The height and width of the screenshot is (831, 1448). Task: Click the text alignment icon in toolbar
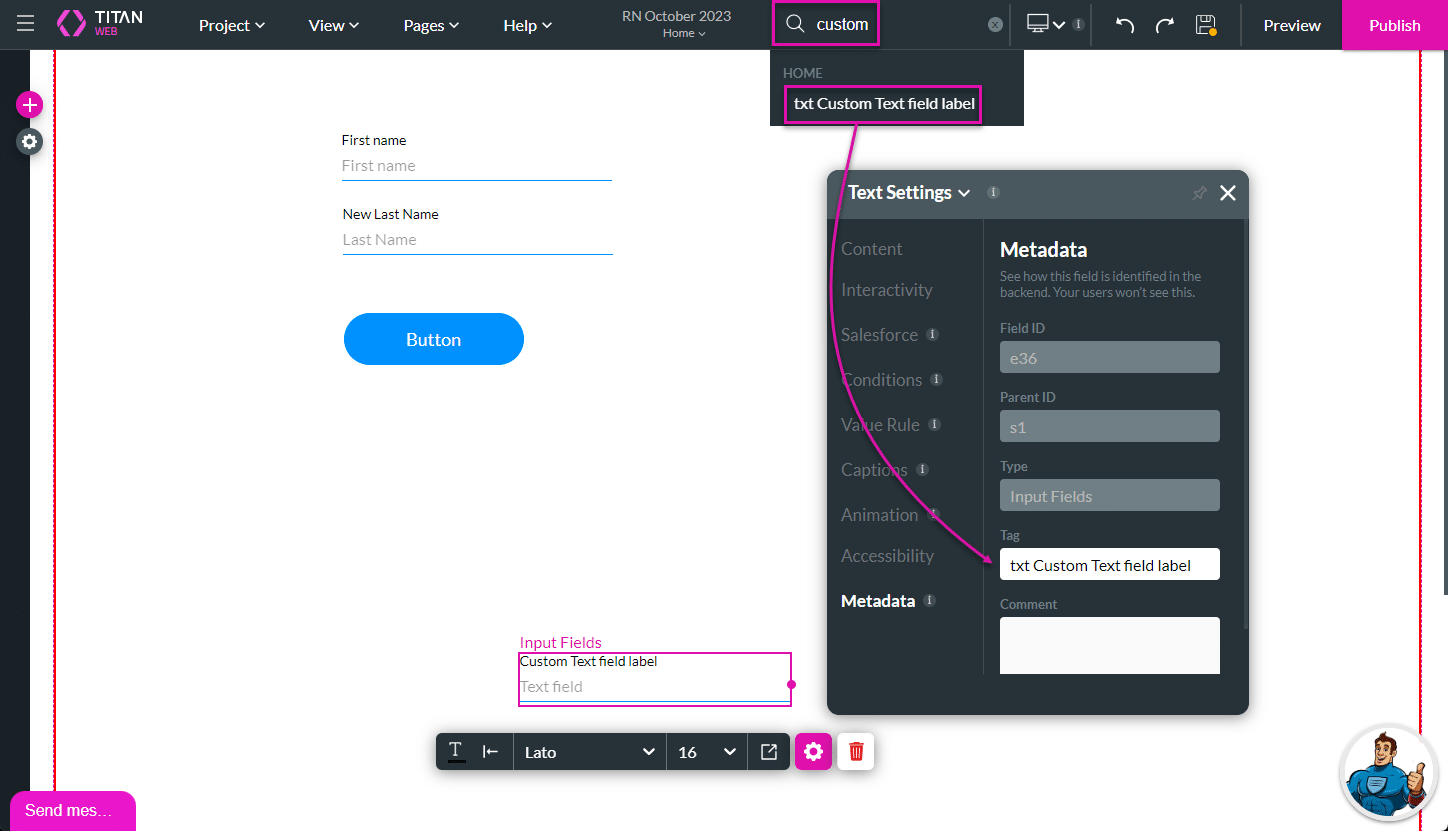click(x=490, y=752)
